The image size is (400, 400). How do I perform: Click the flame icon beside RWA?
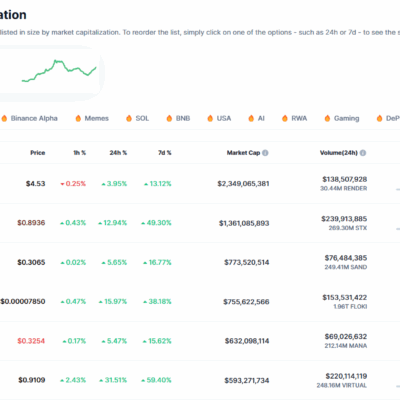tap(285, 118)
